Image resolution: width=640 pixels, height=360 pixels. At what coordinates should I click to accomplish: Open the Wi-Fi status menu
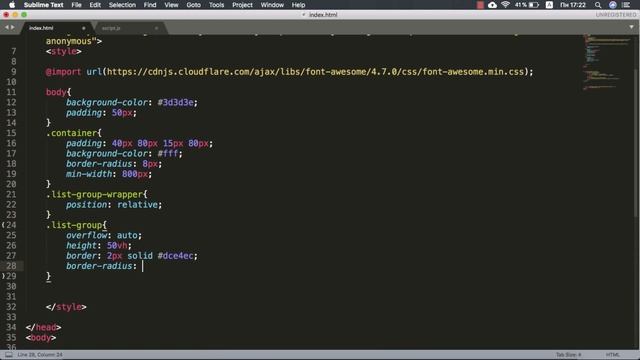(x=505, y=5)
